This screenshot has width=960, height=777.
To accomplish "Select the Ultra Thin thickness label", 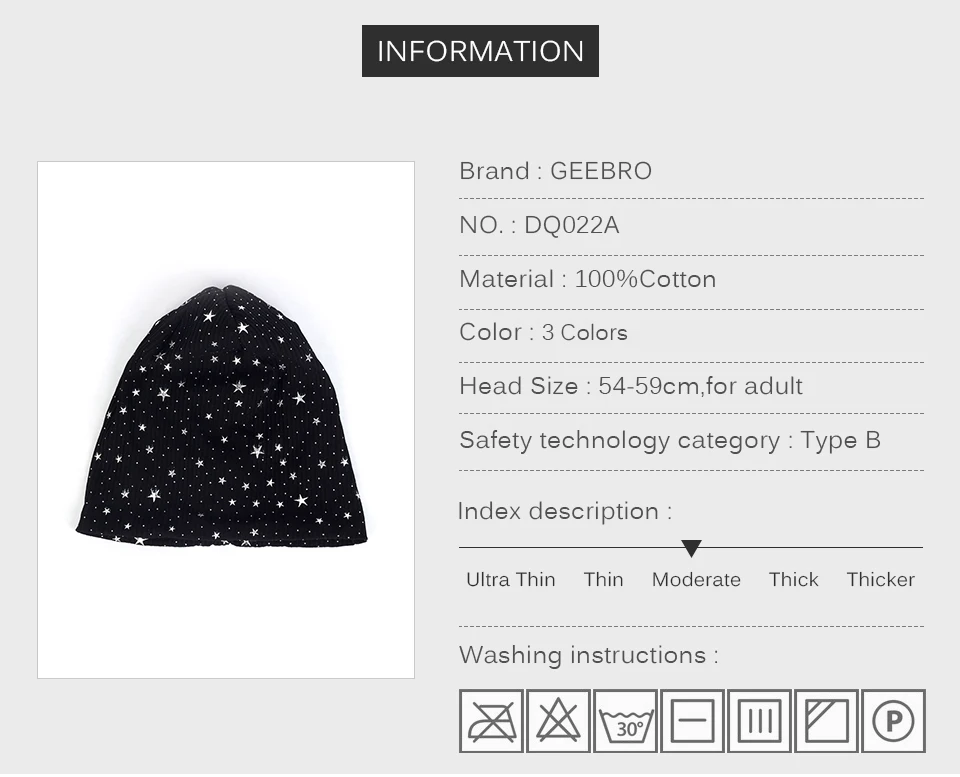I will pos(511,579).
